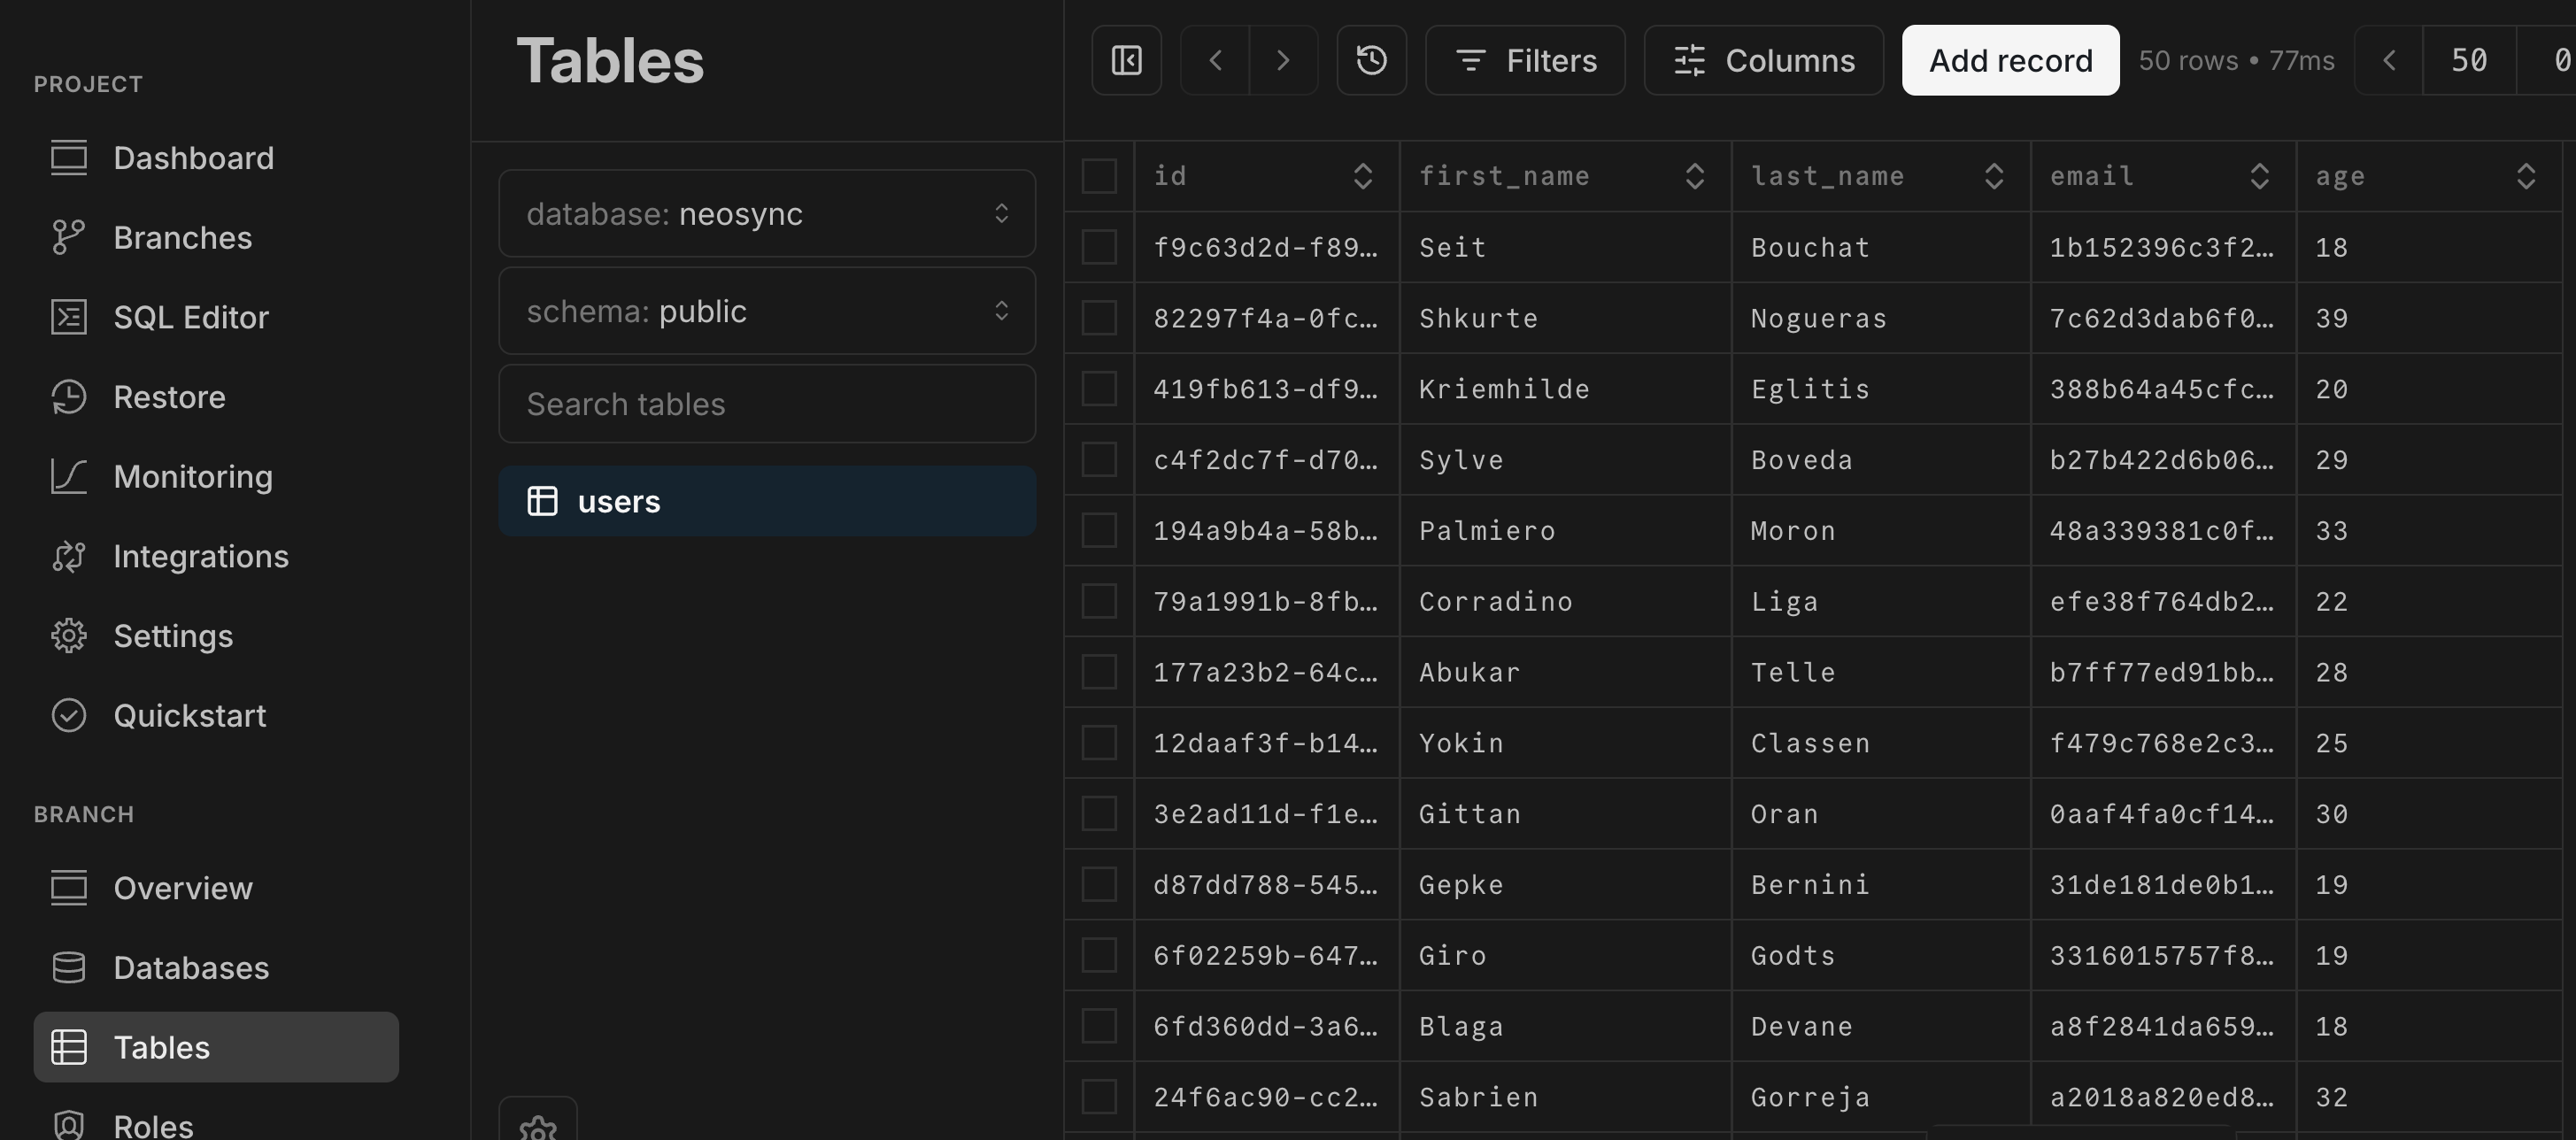Click the forward navigation arrow
Image resolution: width=2576 pixels, height=1140 pixels.
pyautogui.click(x=1284, y=60)
